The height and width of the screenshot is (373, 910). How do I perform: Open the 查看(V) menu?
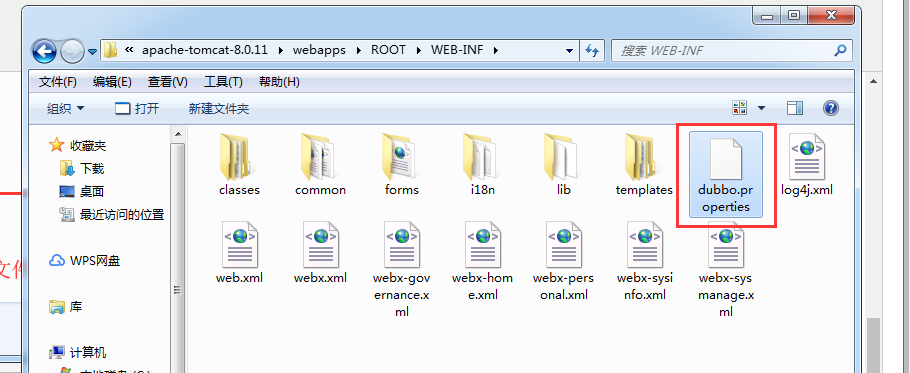[x=168, y=82]
